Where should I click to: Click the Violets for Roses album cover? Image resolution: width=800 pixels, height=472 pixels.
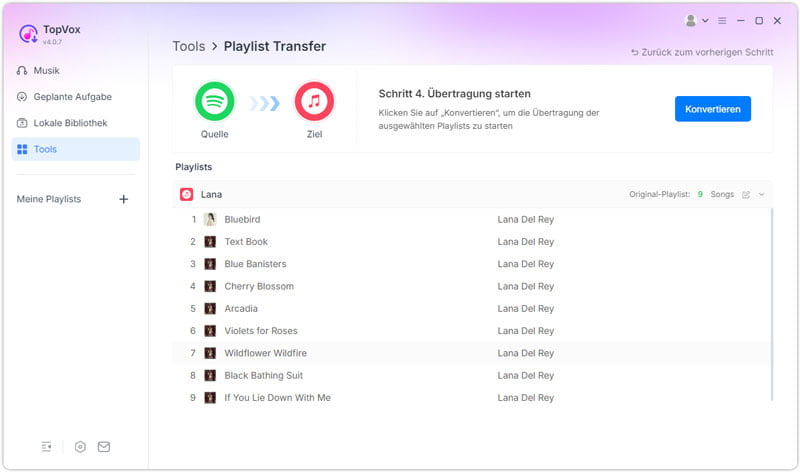pyautogui.click(x=210, y=331)
